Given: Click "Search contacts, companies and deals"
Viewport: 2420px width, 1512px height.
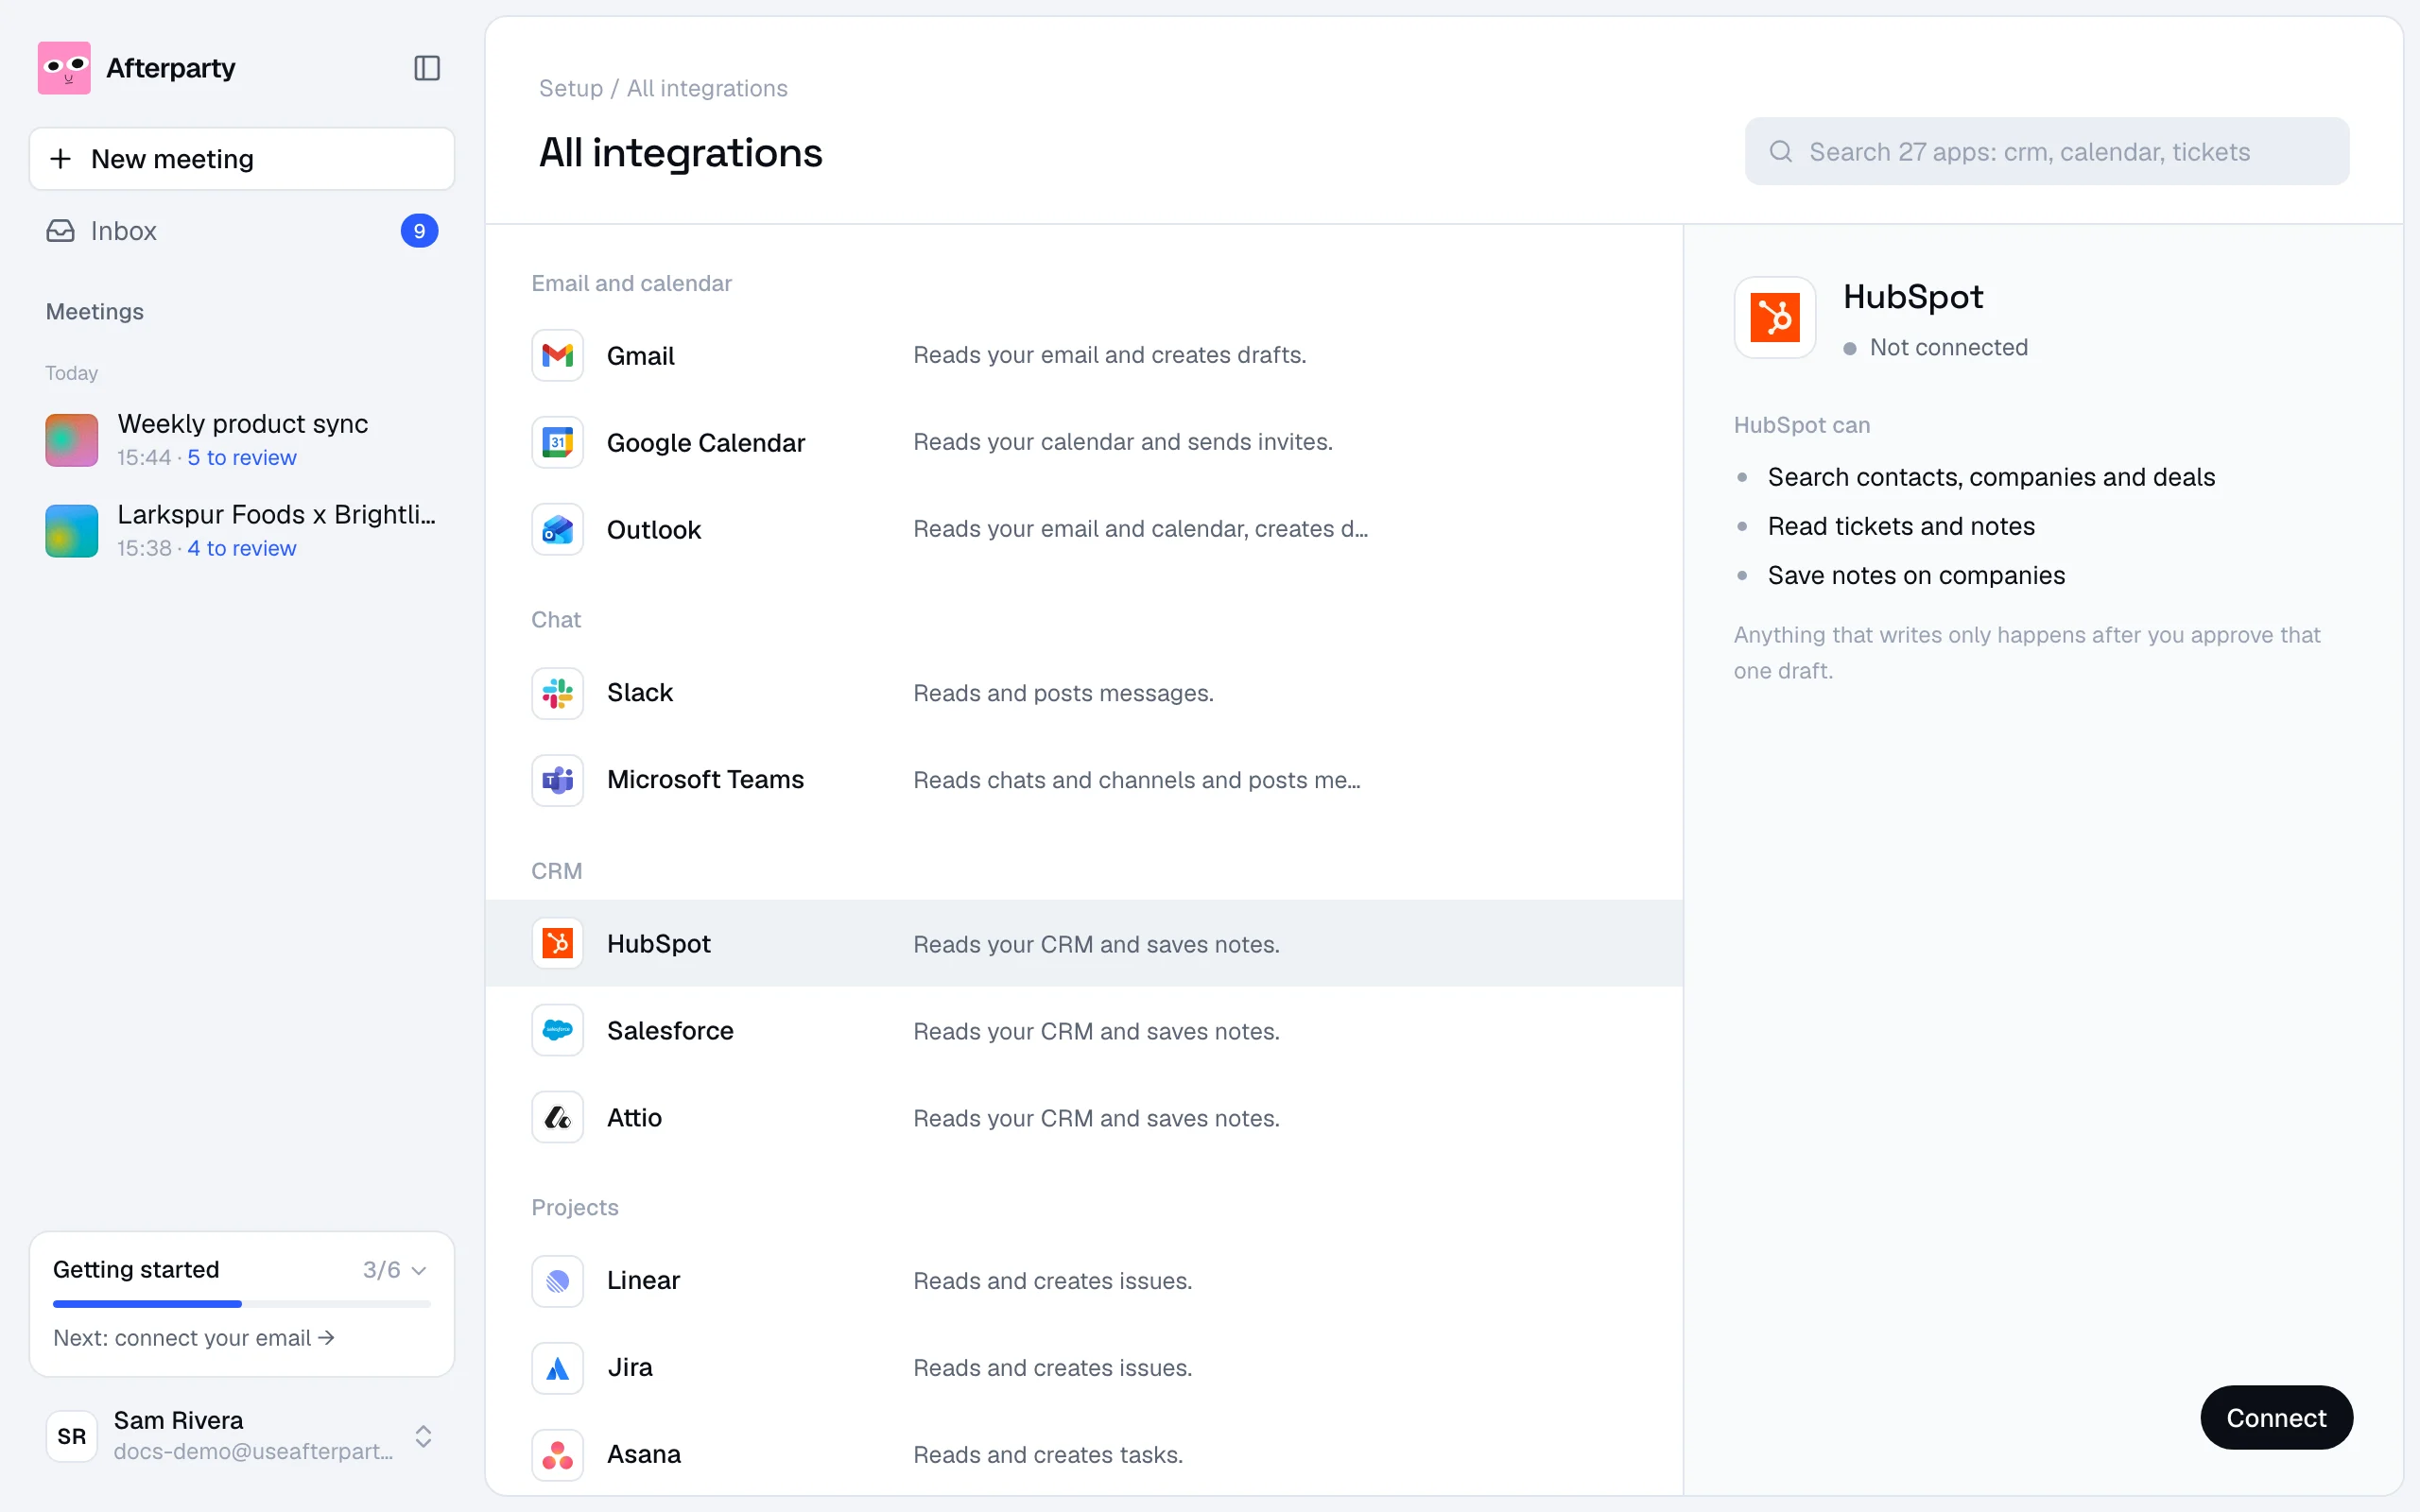Looking at the screenshot, I should (1991, 477).
